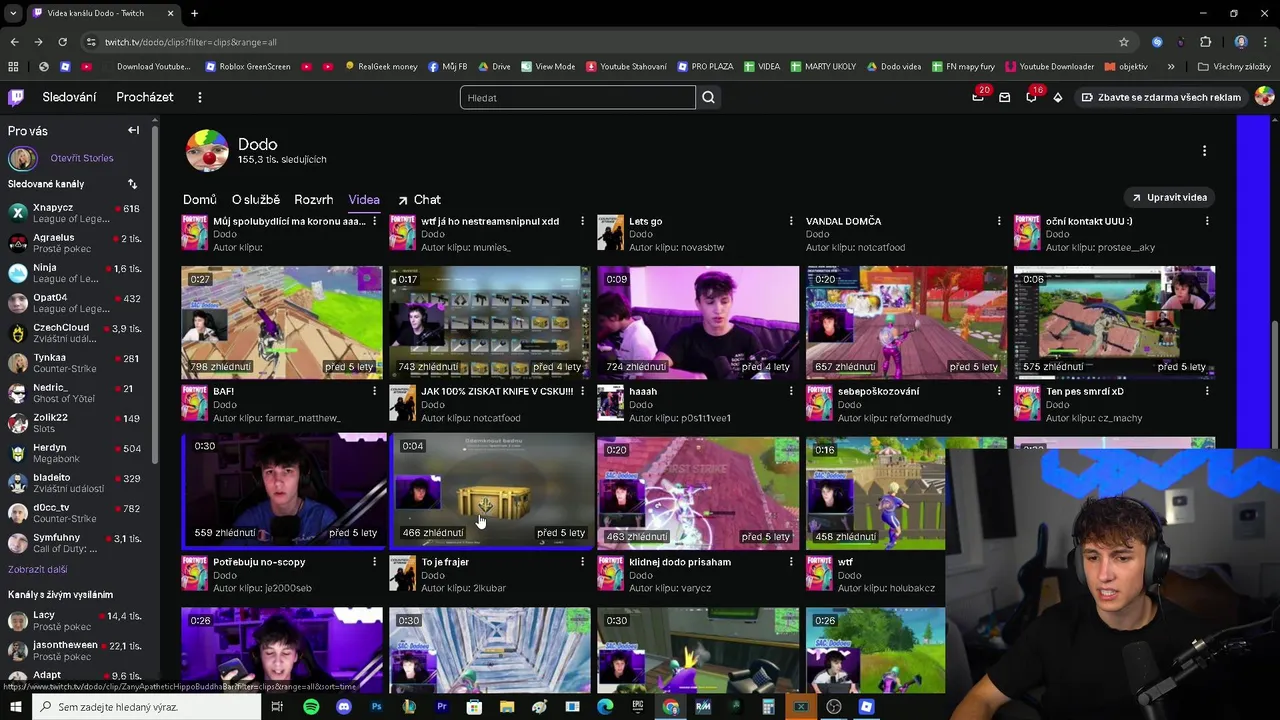Open Discord from the taskbar

coord(344,707)
